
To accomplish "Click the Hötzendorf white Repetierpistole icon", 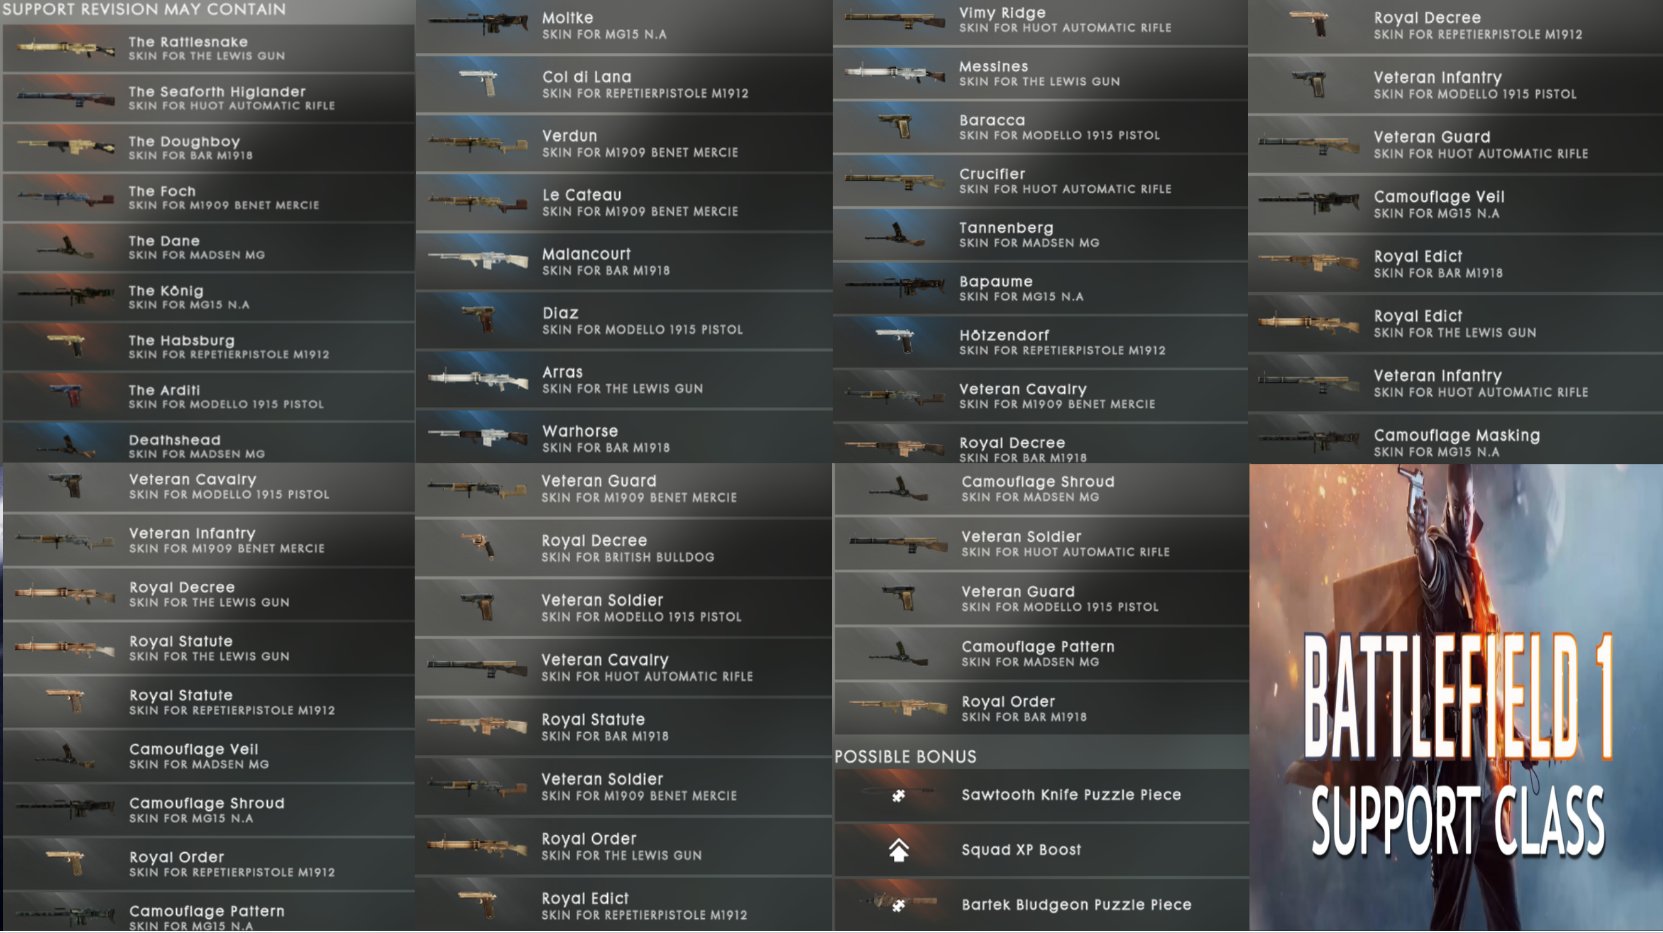I will pyautogui.click(x=896, y=341).
